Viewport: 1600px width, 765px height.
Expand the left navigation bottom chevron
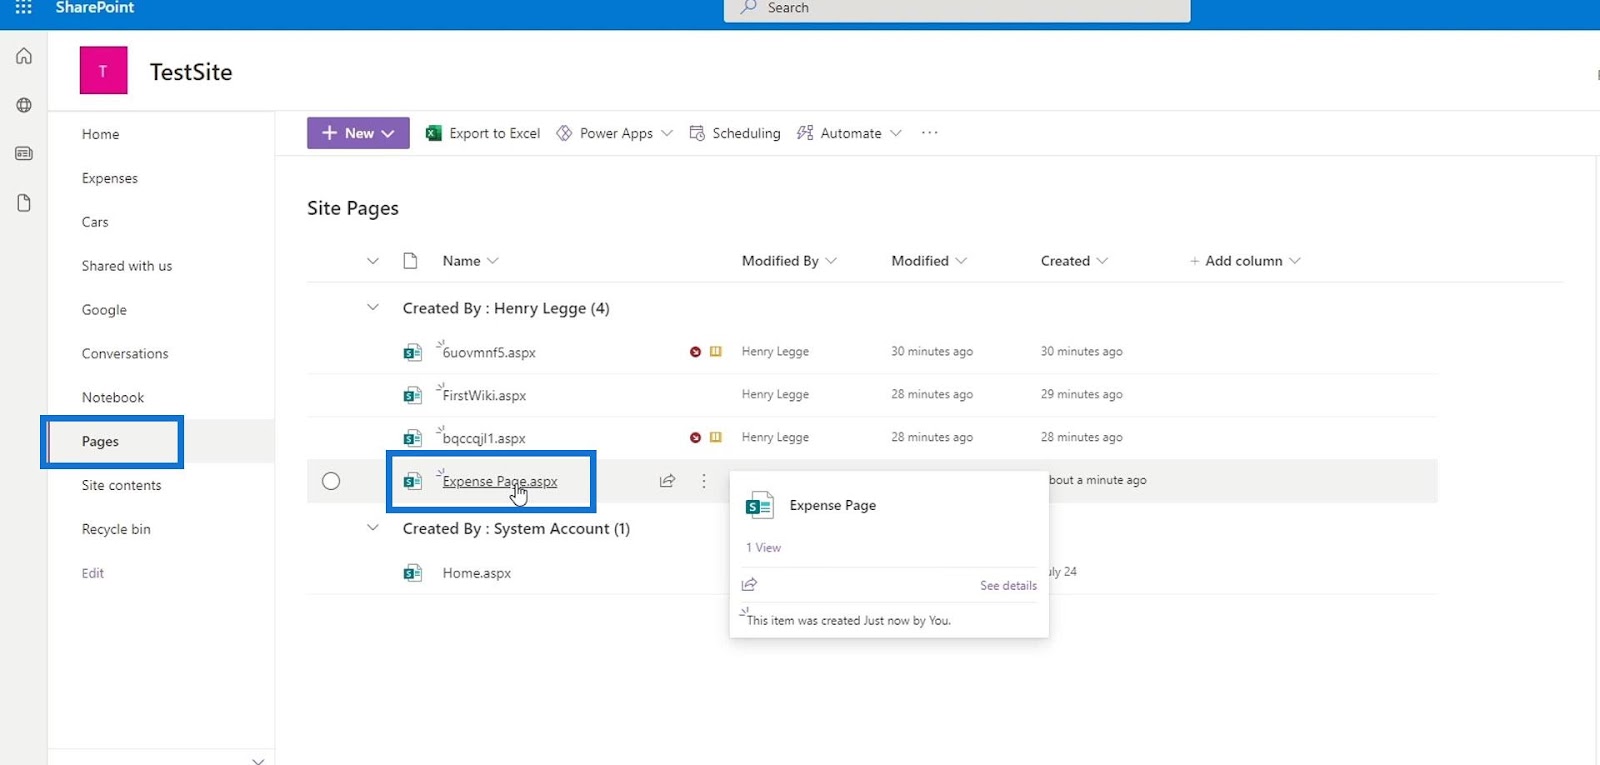click(x=258, y=760)
